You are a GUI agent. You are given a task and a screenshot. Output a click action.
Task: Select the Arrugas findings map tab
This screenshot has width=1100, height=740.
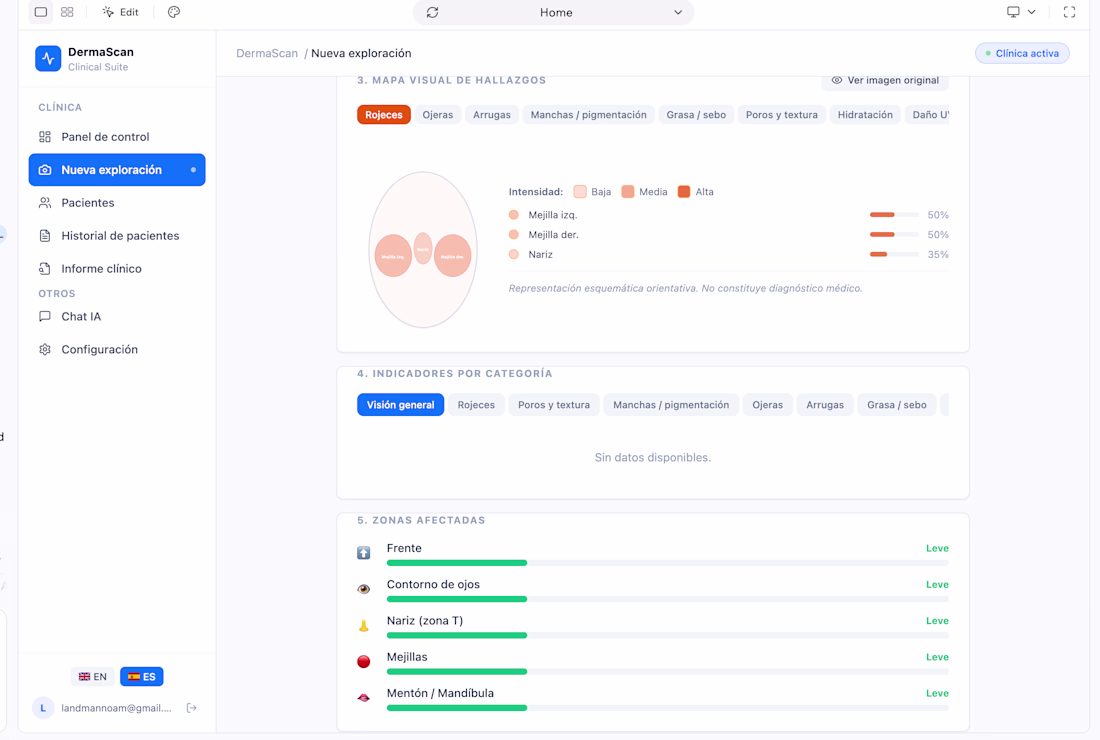[x=492, y=115]
